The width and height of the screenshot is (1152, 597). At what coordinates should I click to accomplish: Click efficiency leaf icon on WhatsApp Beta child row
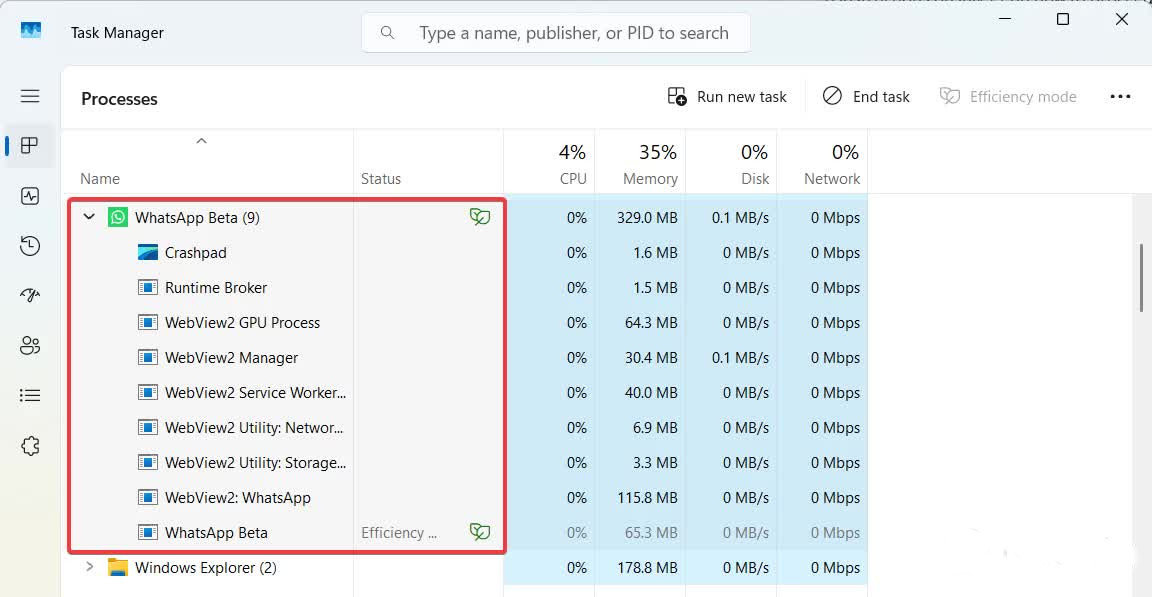click(x=480, y=532)
